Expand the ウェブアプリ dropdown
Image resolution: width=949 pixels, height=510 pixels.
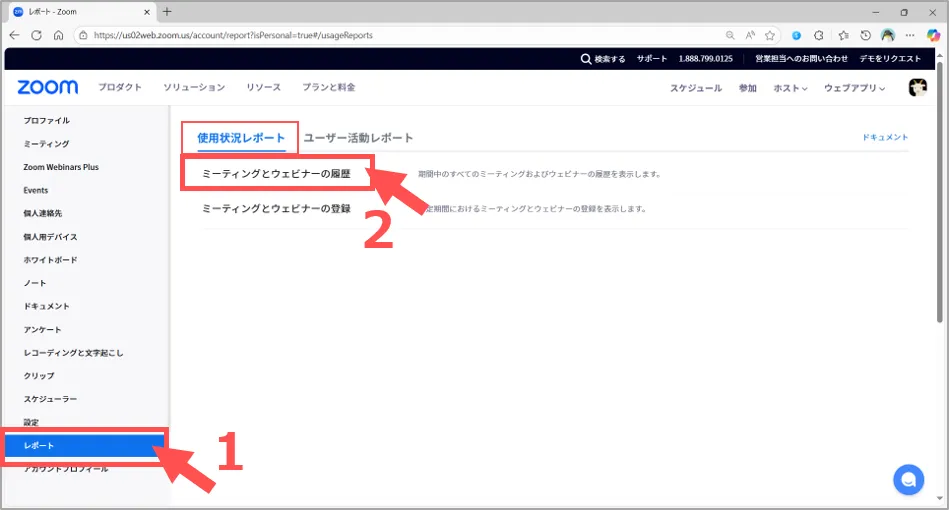[x=854, y=88]
